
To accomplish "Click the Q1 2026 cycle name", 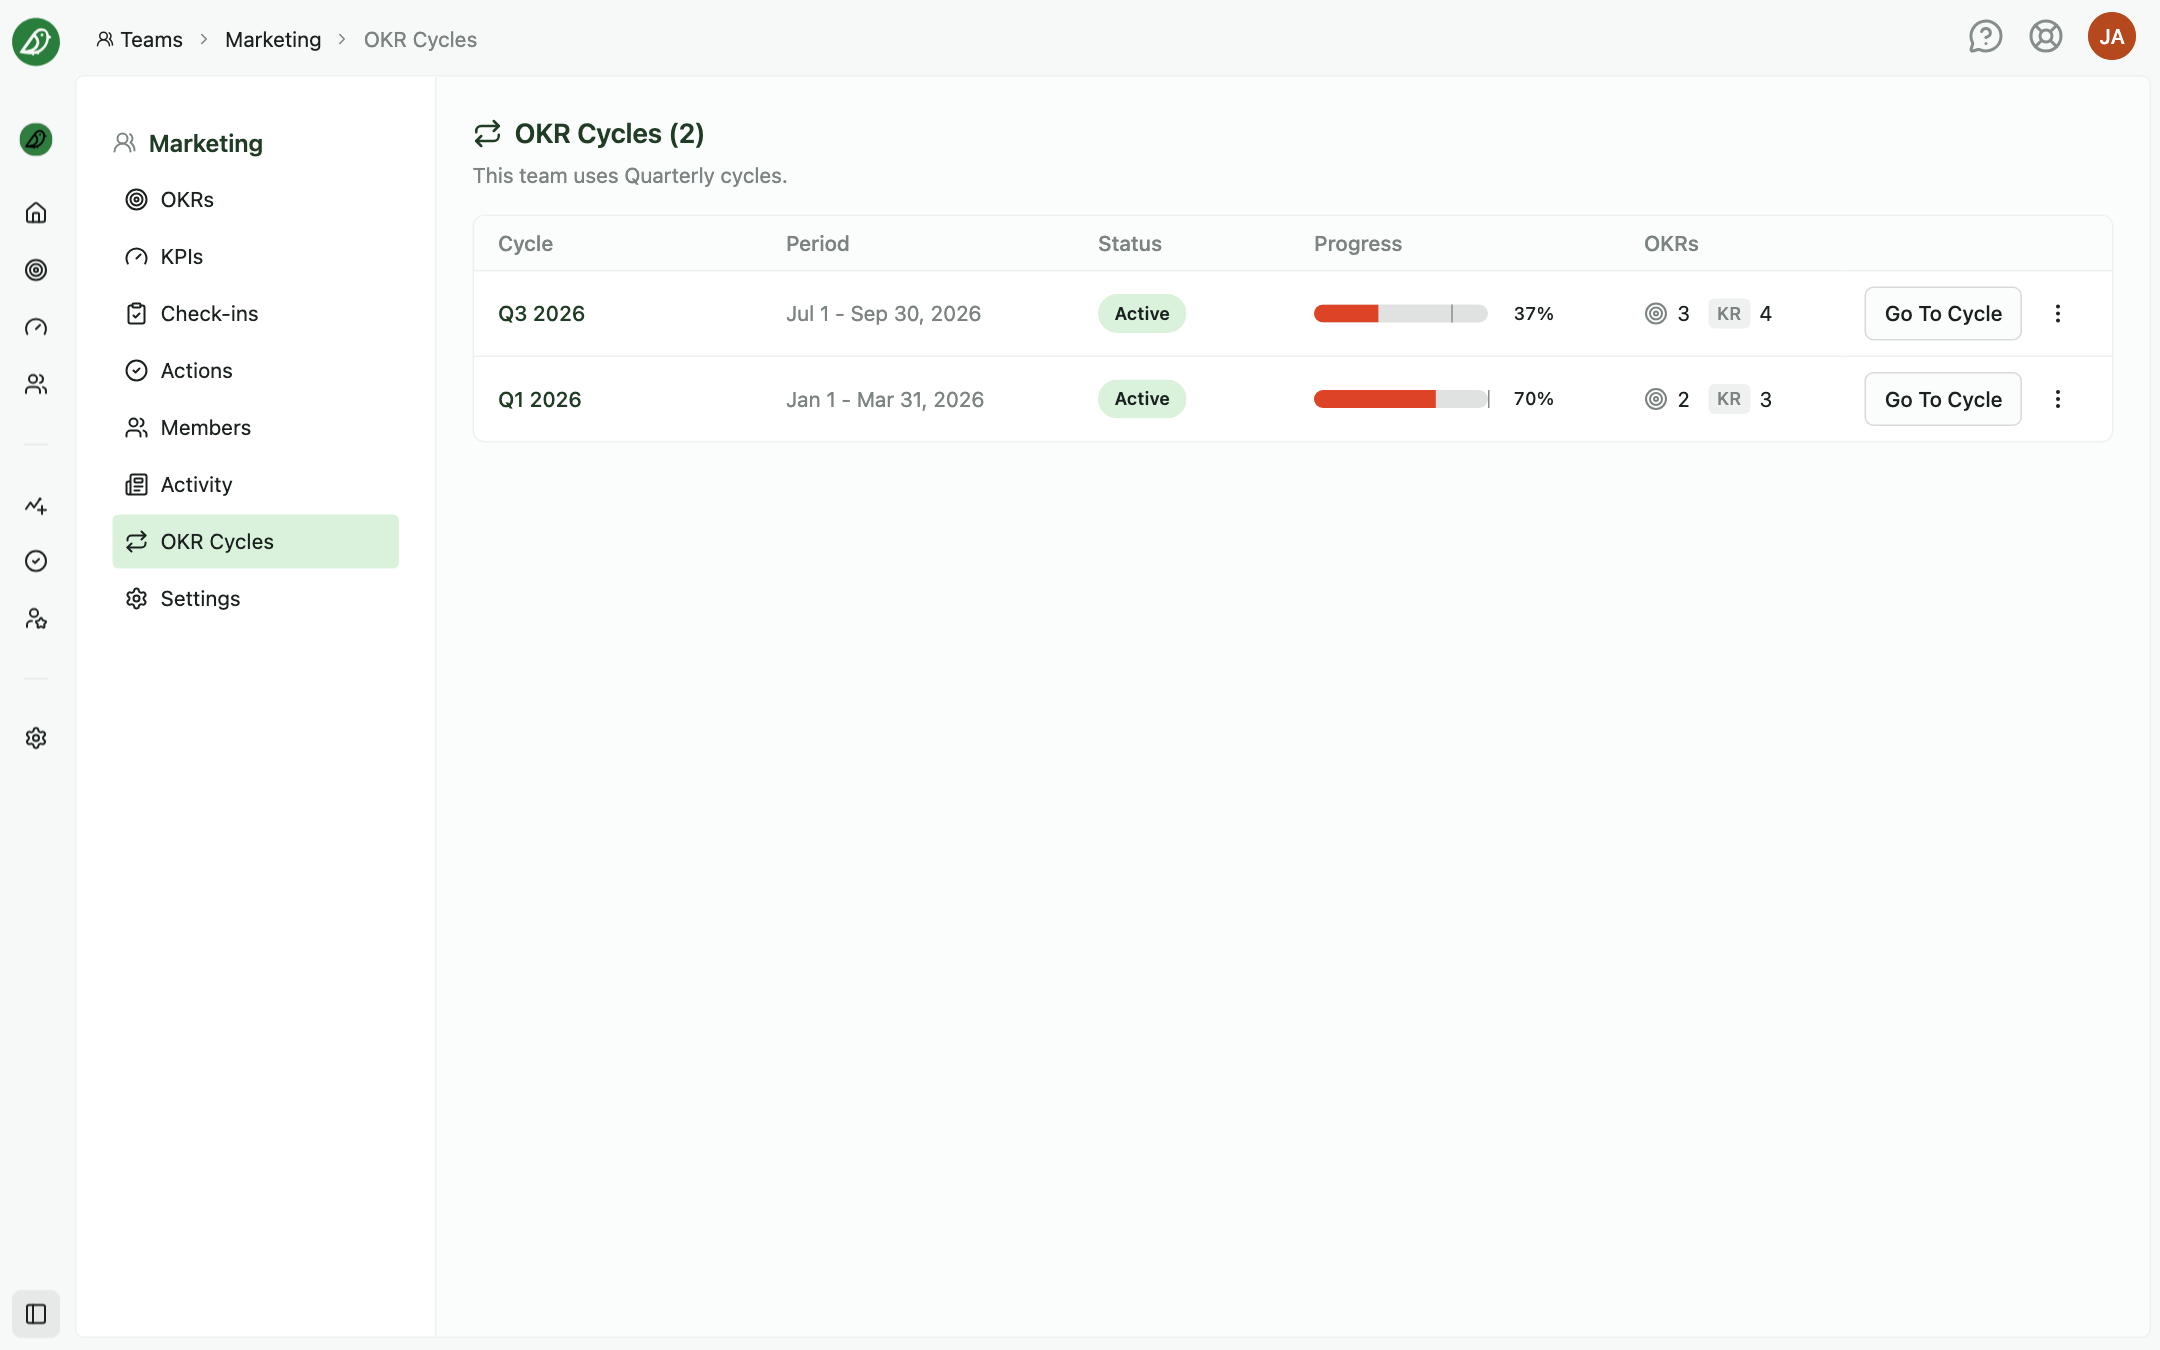I will click(539, 400).
